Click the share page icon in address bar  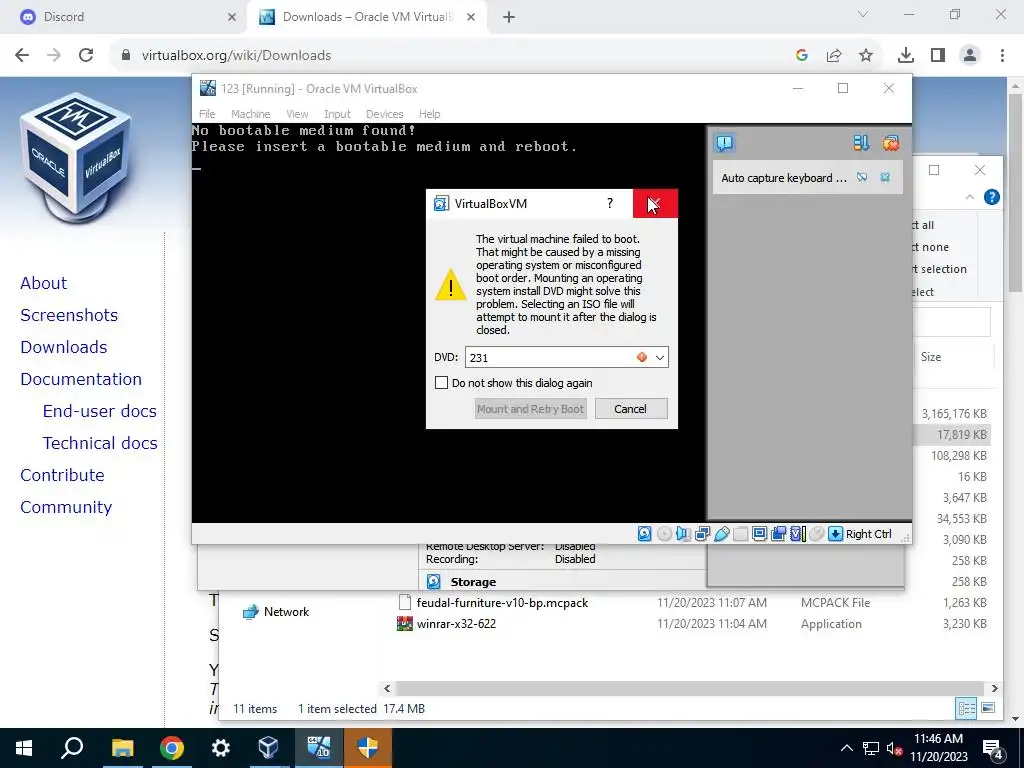834,56
